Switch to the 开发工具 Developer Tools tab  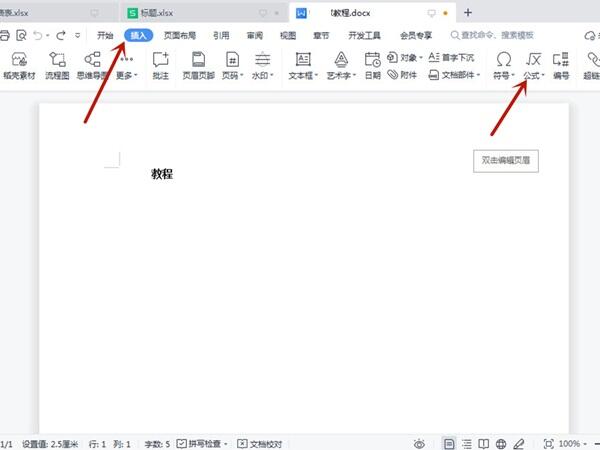(x=364, y=36)
